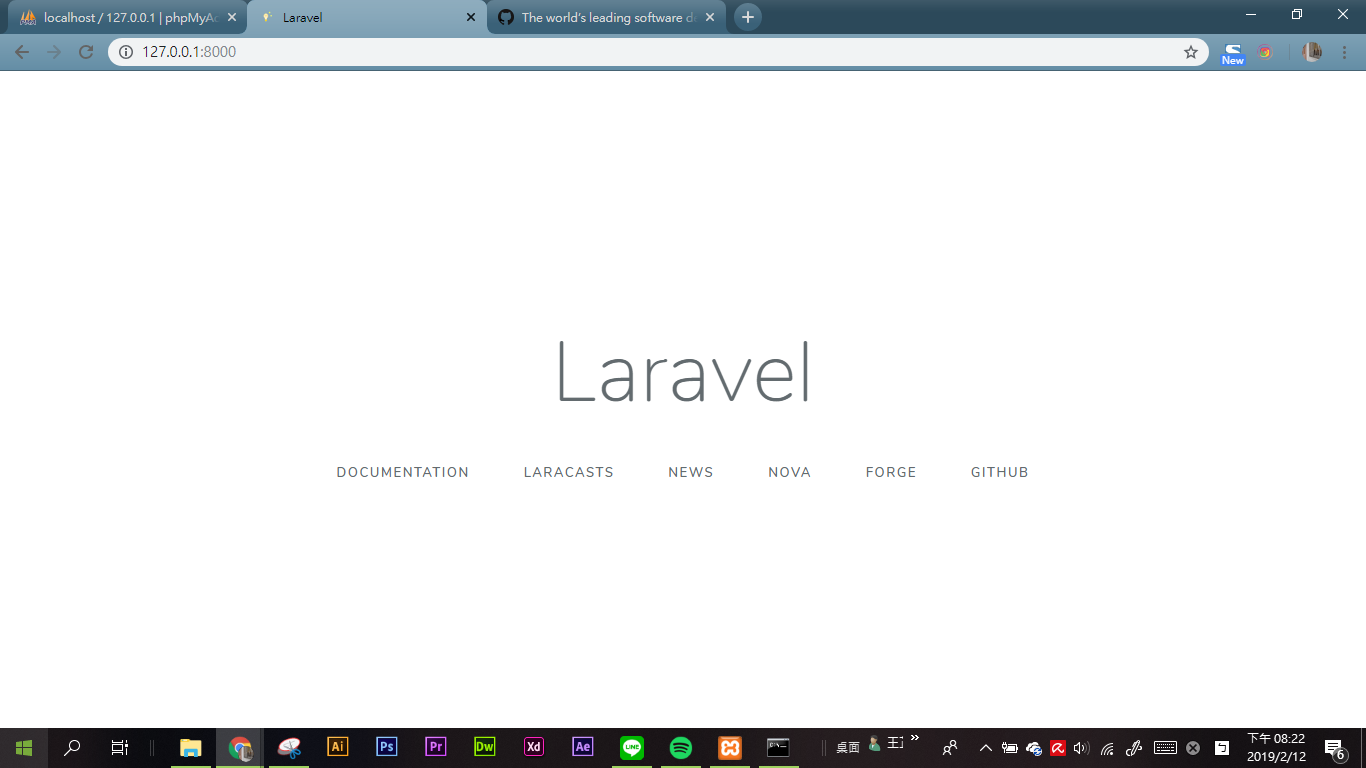Viewport: 1366px width, 768px height.
Task: Open Spotify from the taskbar
Action: pos(681,747)
